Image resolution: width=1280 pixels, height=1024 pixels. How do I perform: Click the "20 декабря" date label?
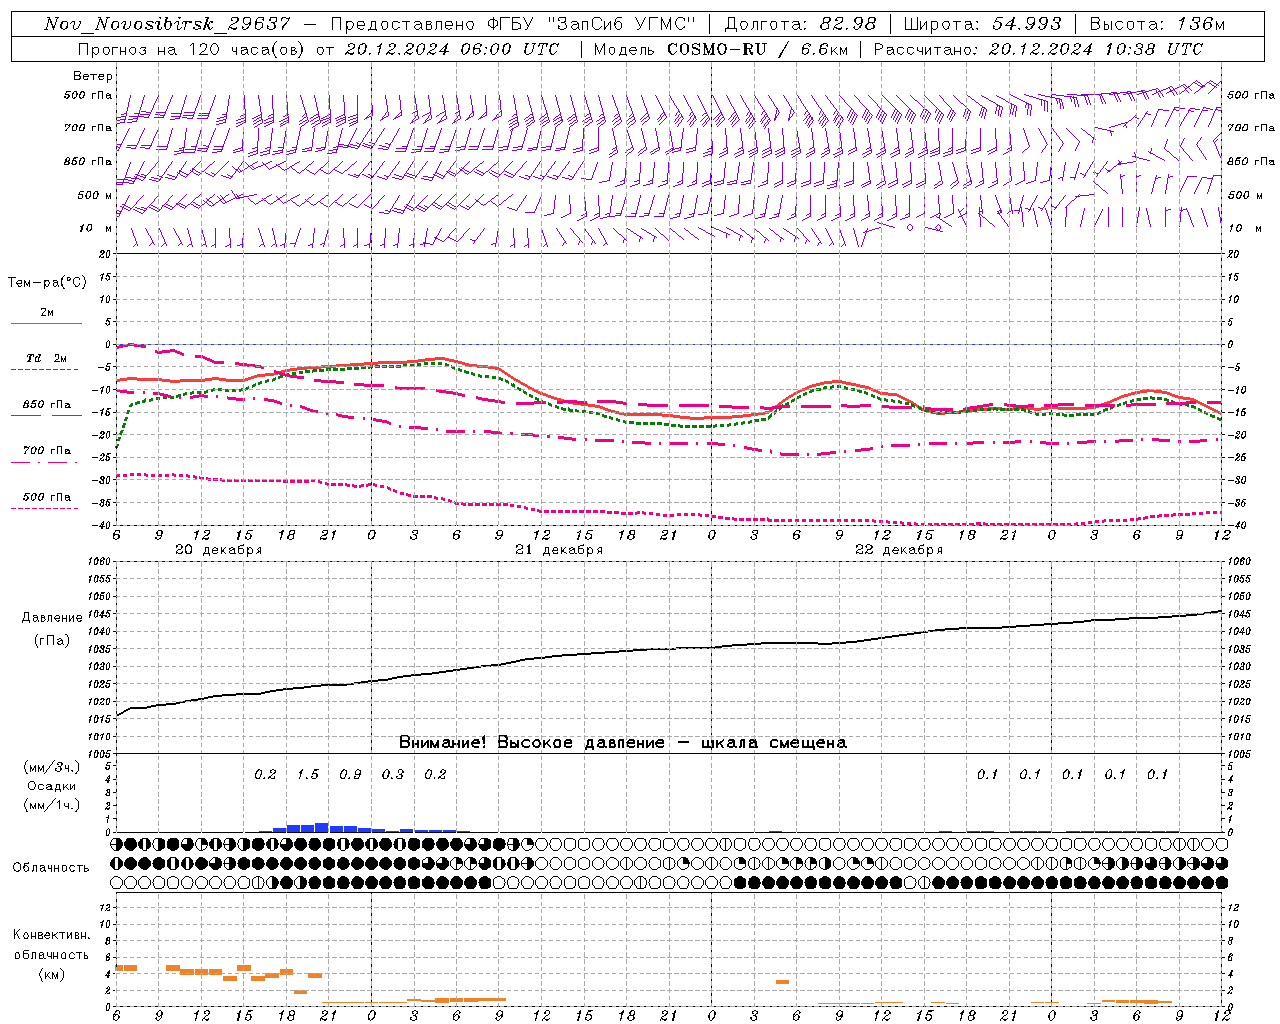coord(219,549)
